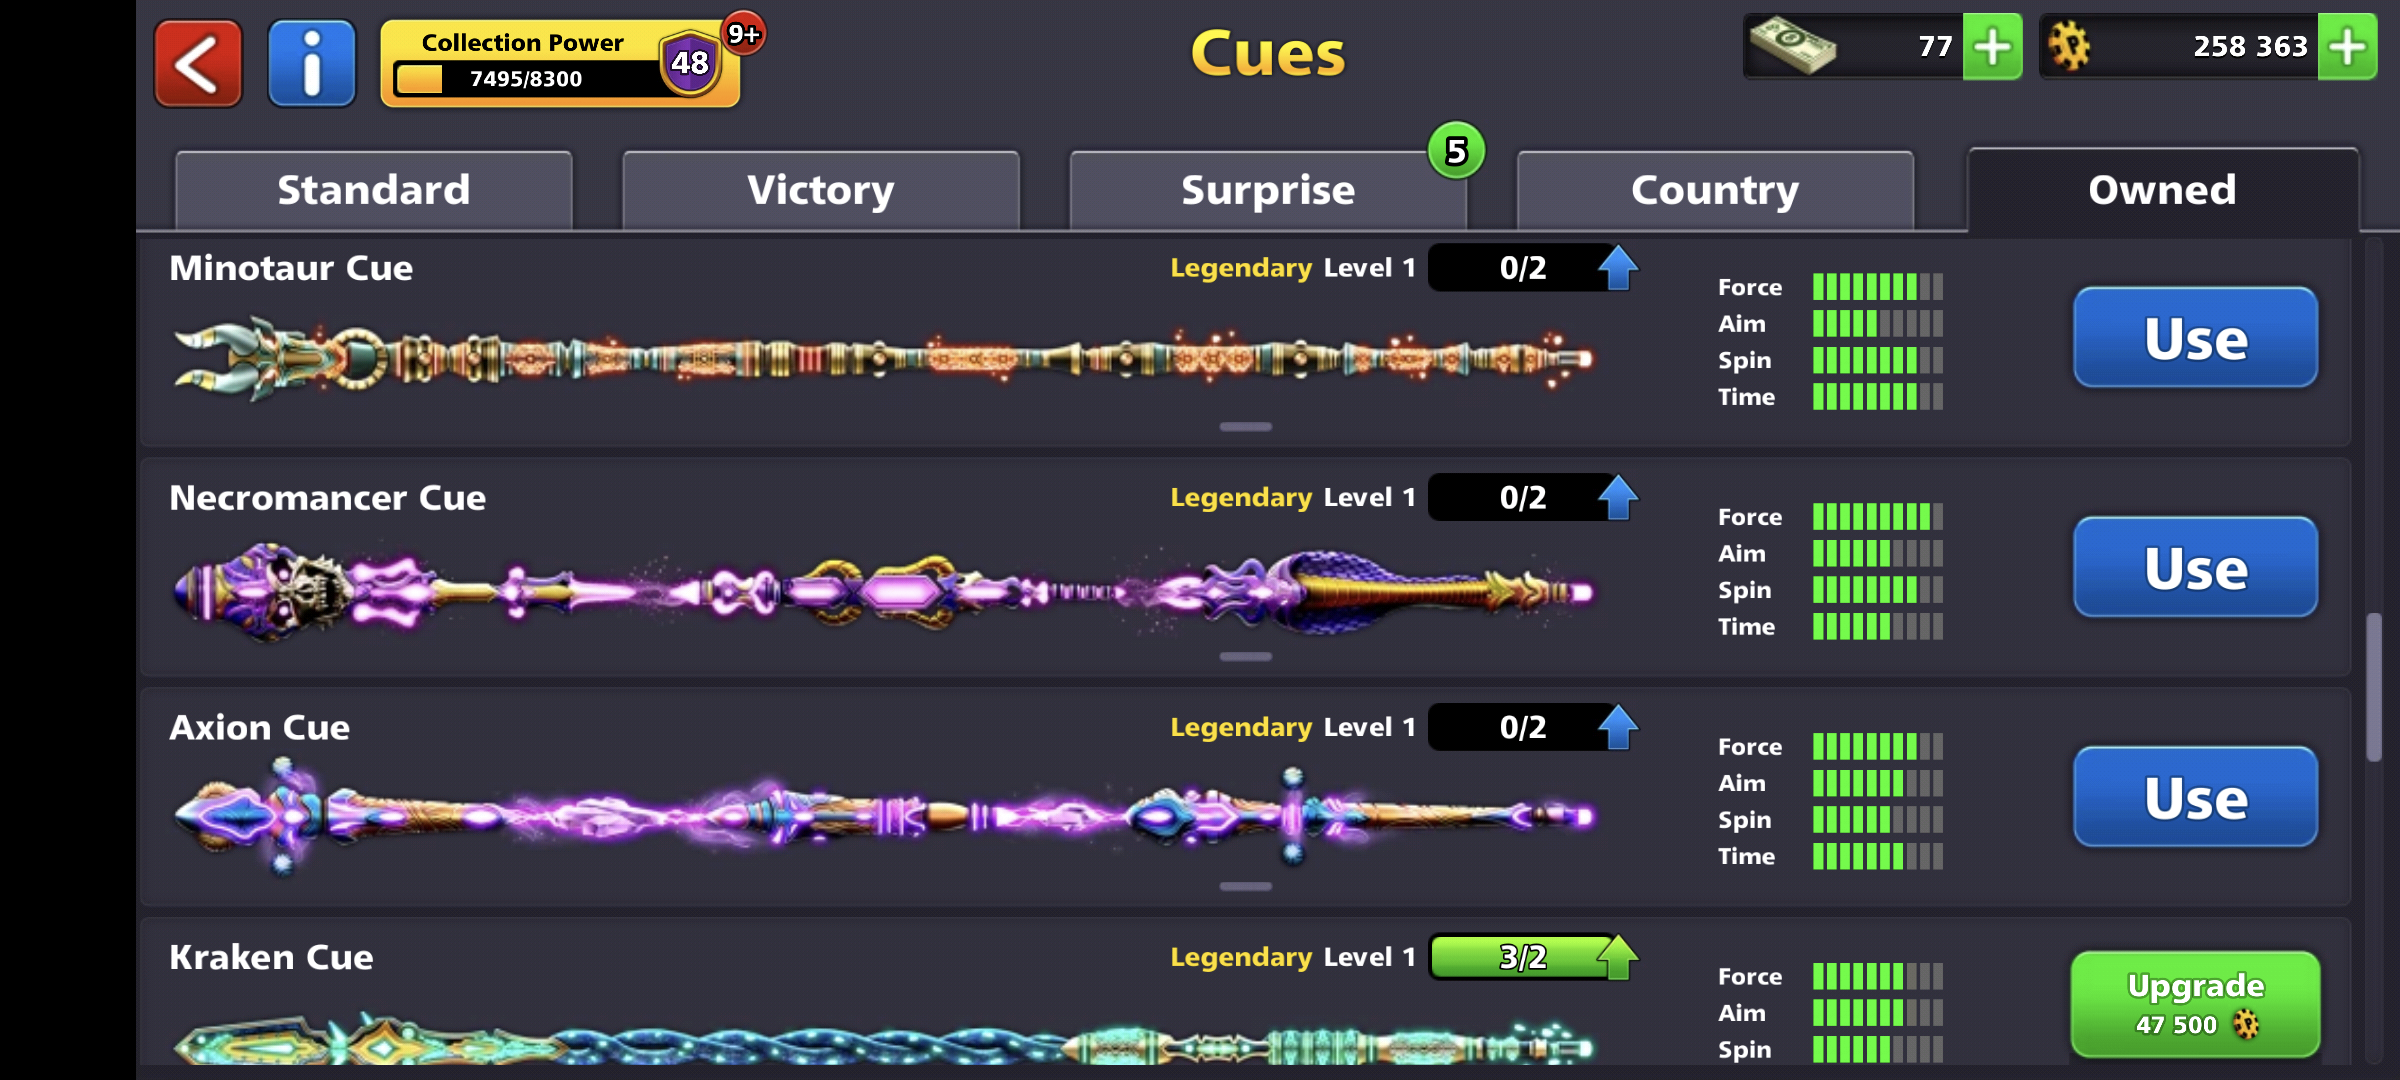Open the Collection Power level 48 badge
Screen dimensions: 2400x1080
[x=690, y=62]
